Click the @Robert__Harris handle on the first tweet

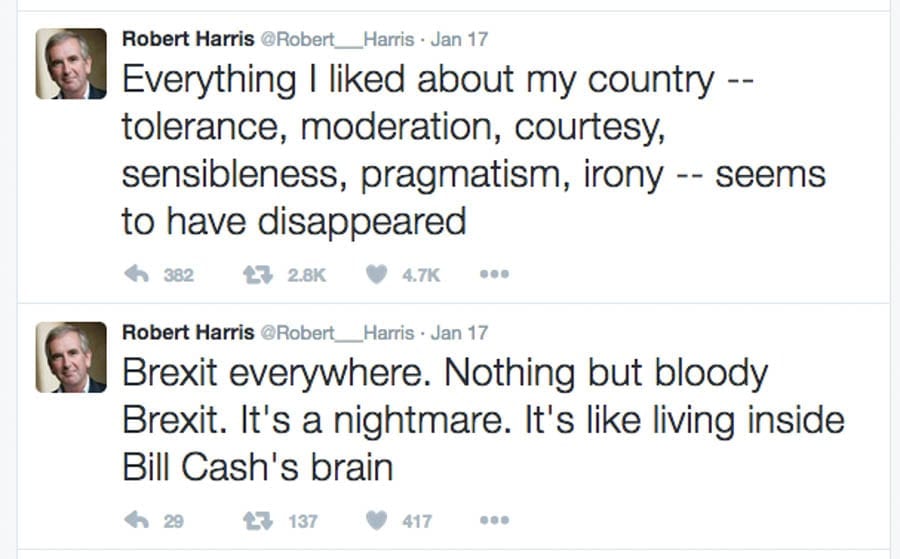[x=336, y=39]
